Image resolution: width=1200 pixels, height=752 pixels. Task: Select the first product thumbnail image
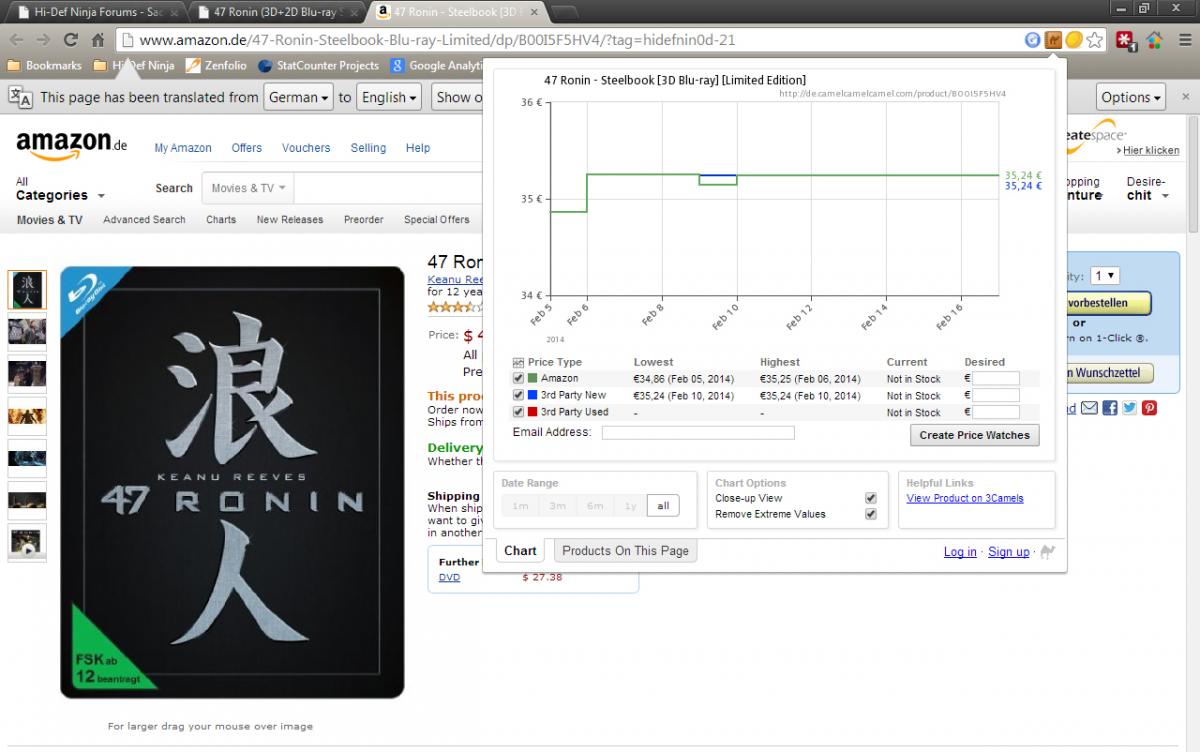click(27, 289)
